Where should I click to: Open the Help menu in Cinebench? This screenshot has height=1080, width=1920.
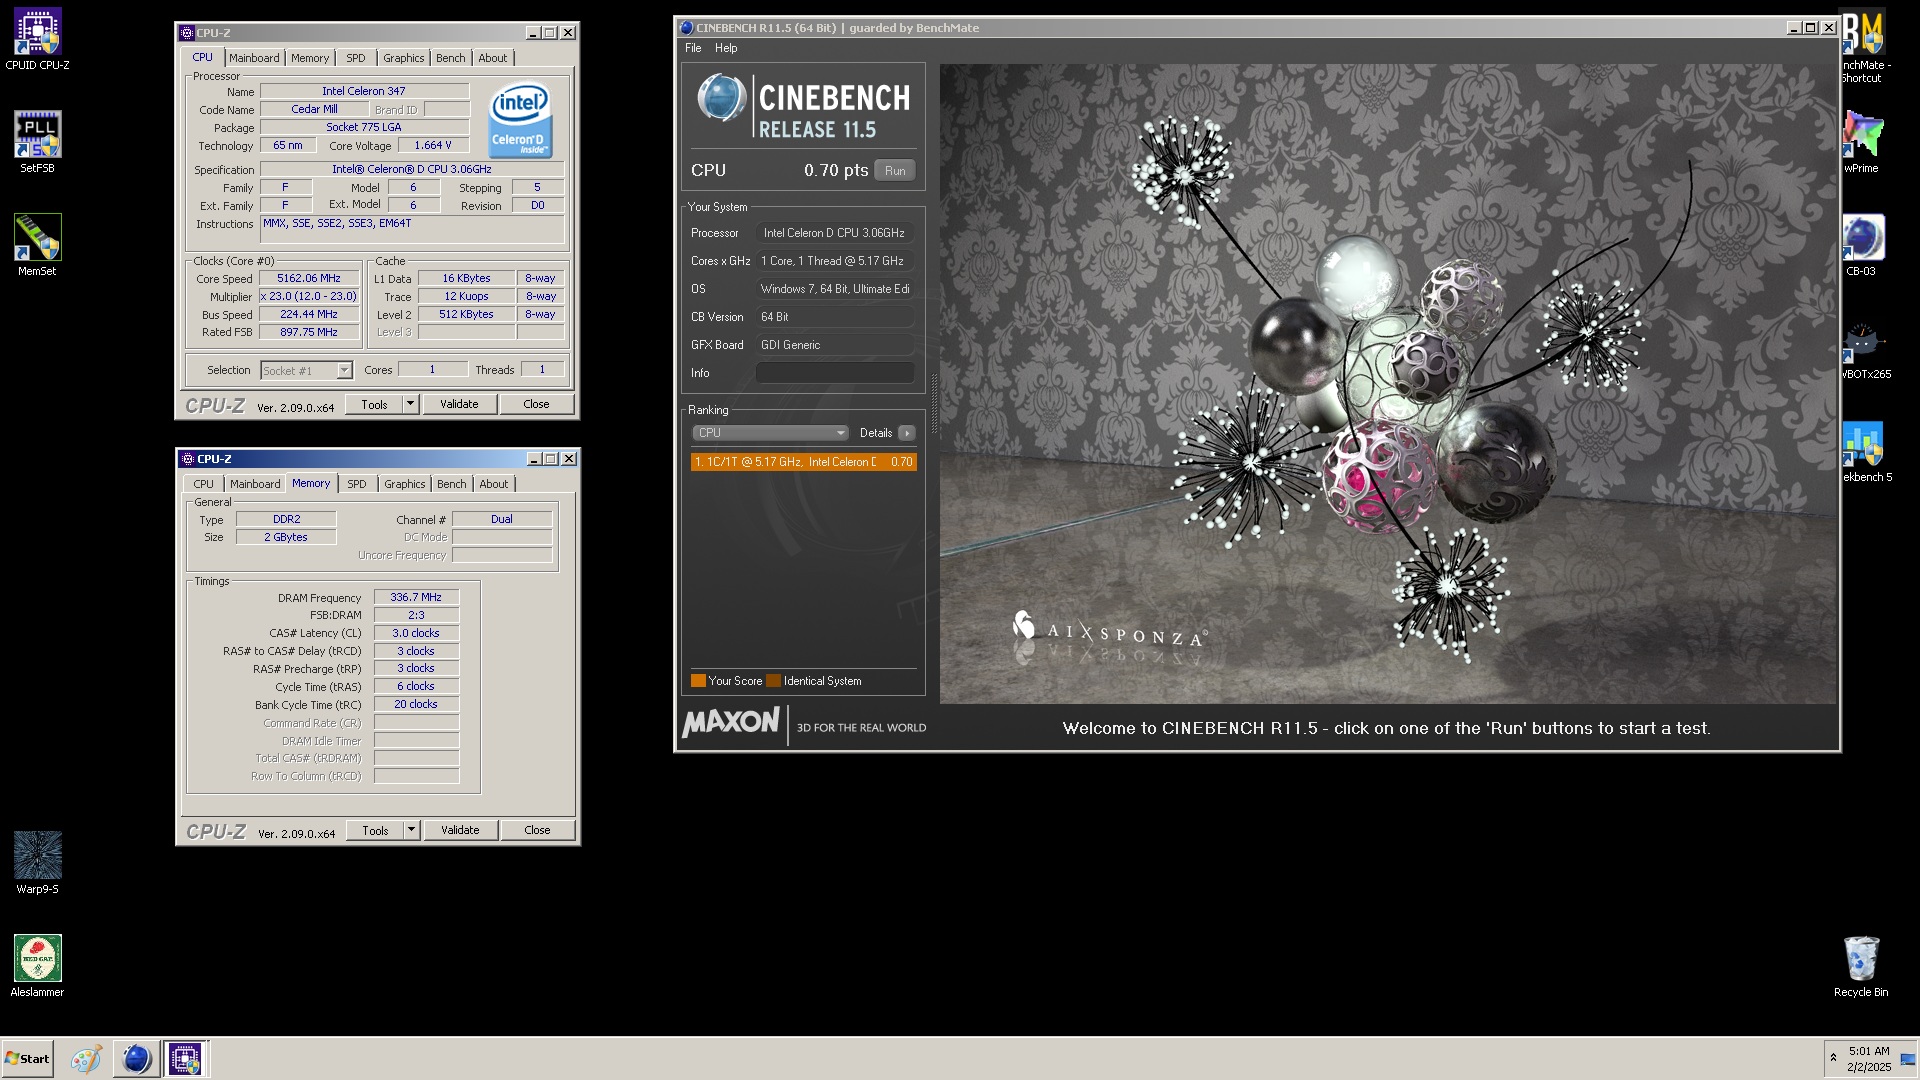726,48
